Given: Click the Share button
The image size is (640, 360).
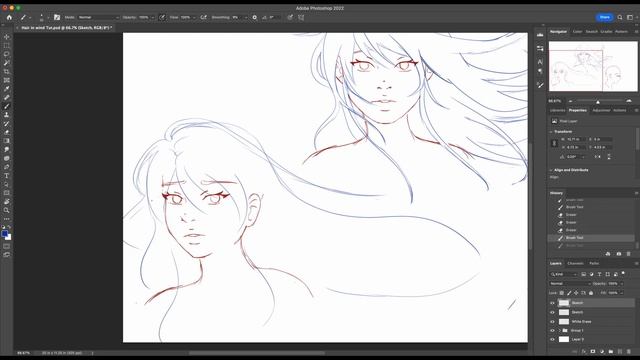Looking at the screenshot, I should pyautogui.click(x=604, y=17).
